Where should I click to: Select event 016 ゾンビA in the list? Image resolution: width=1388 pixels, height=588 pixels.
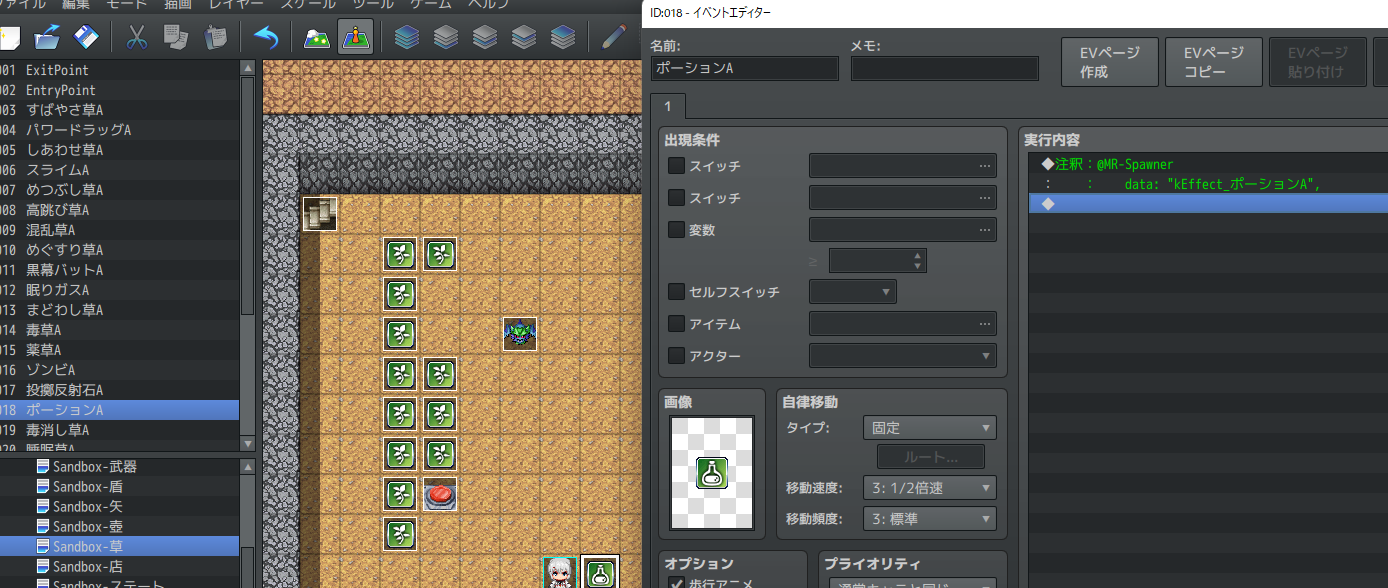120,370
